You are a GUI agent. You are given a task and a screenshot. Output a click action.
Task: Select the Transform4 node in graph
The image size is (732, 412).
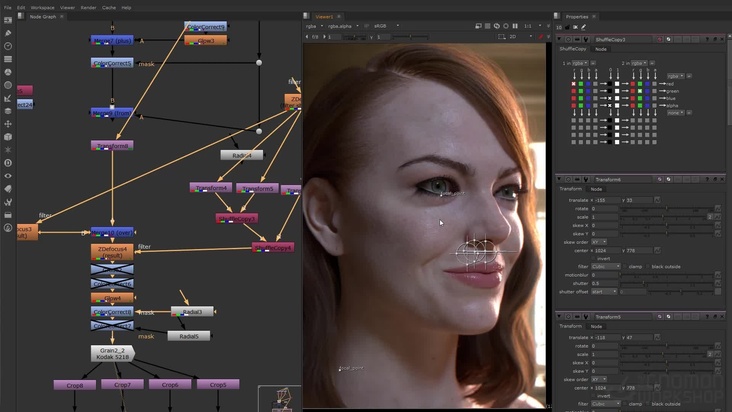tap(211, 187)
